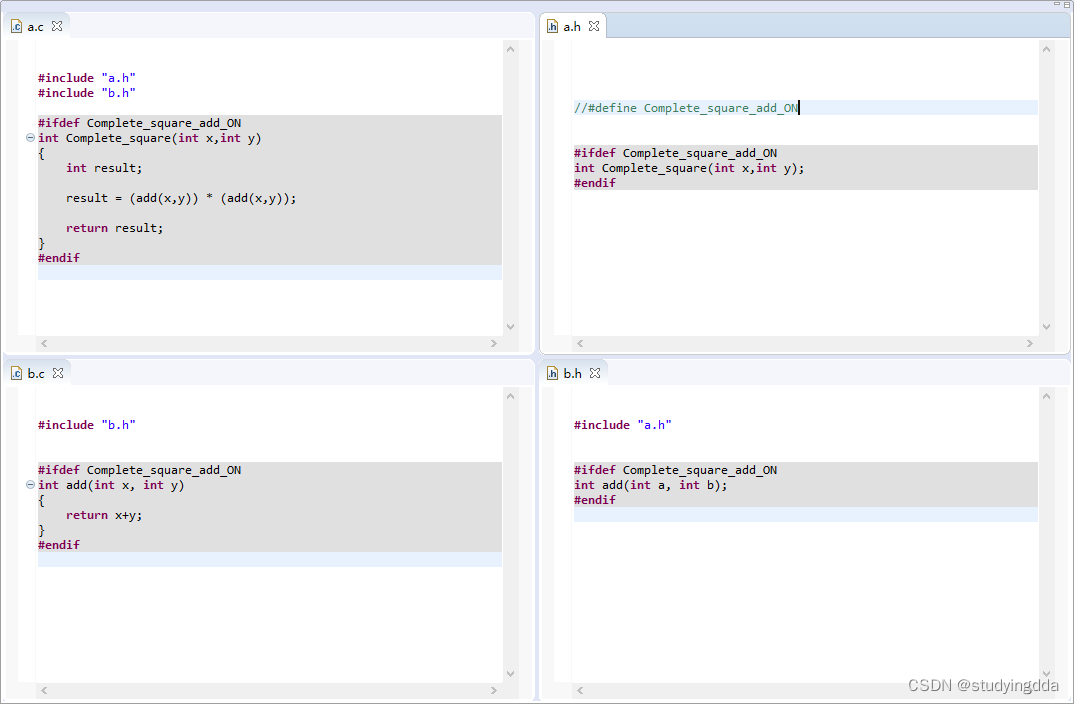Click #ifdef Complete_square_add_ON line in b.c
Viewport: 1074px width, 704px height.
[140, 470]
